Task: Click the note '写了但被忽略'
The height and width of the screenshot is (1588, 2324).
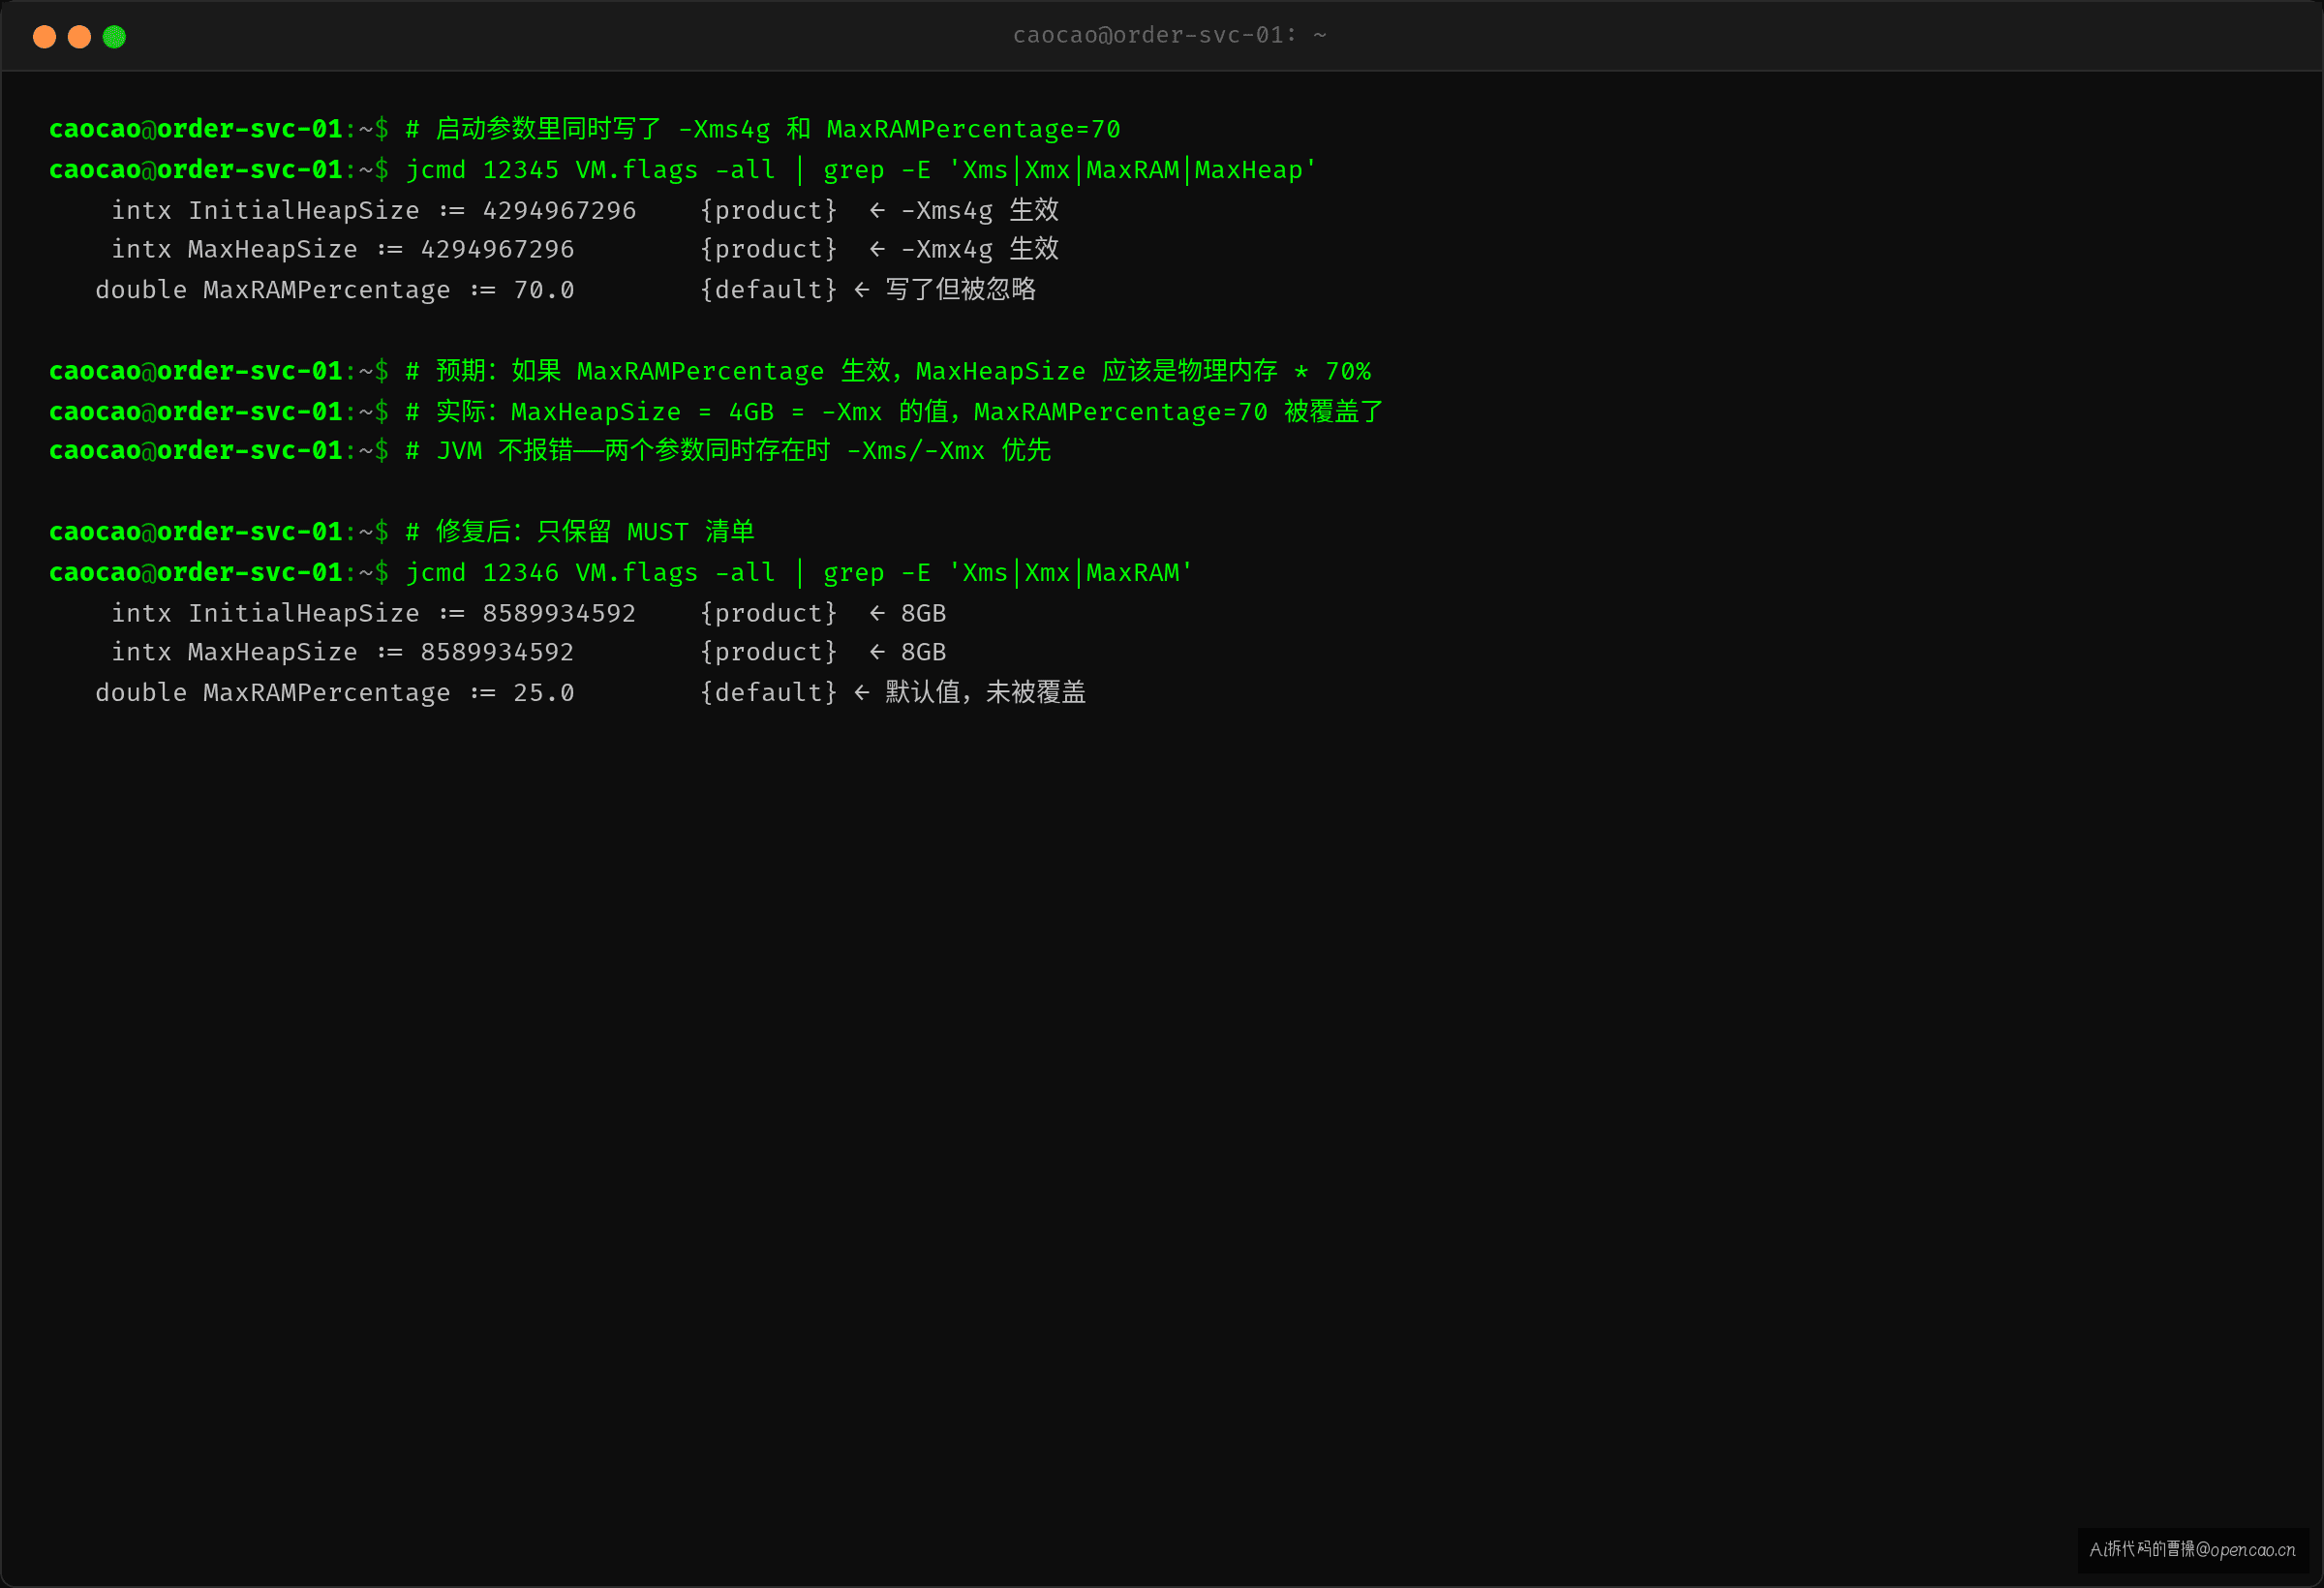Action: 960,290
